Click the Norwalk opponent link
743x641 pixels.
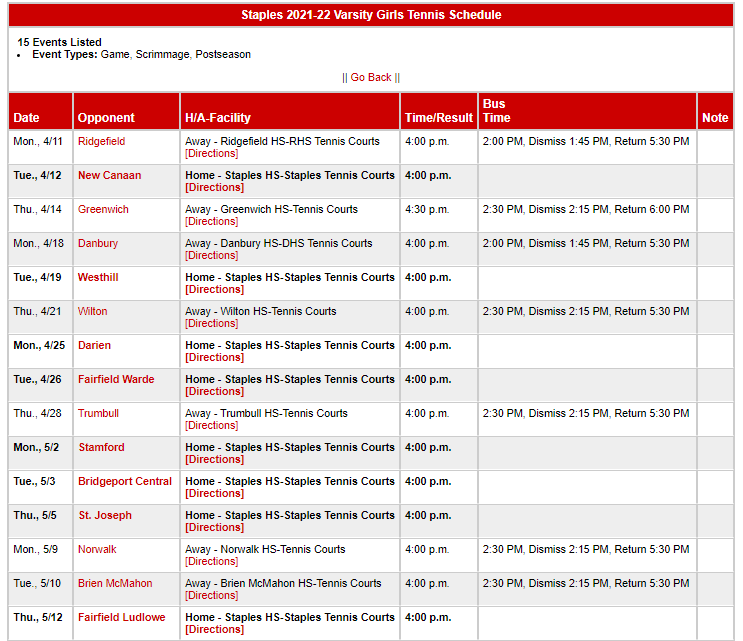click(97, 550)
